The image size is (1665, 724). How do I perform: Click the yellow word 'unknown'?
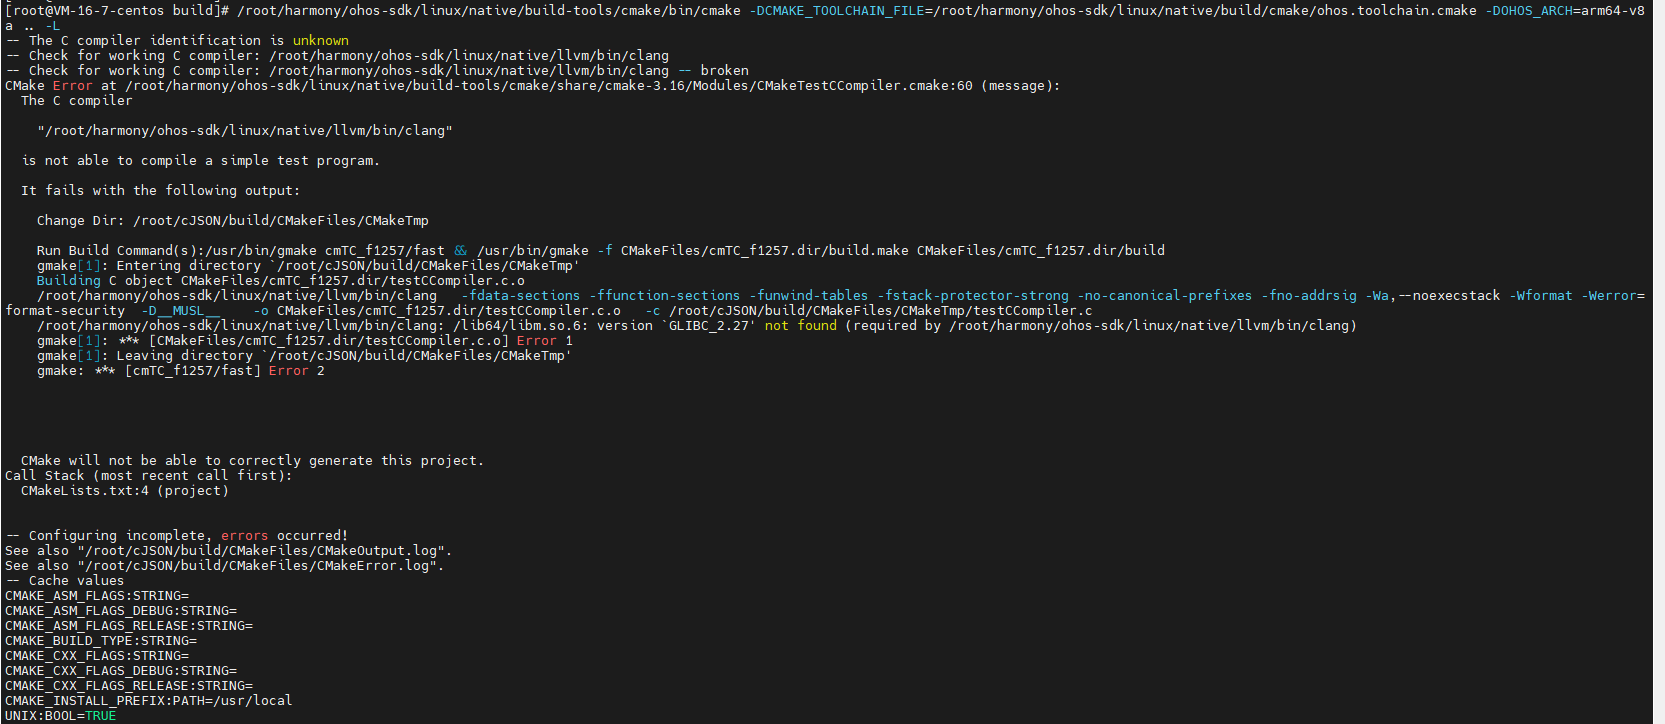tap(321, 41)
